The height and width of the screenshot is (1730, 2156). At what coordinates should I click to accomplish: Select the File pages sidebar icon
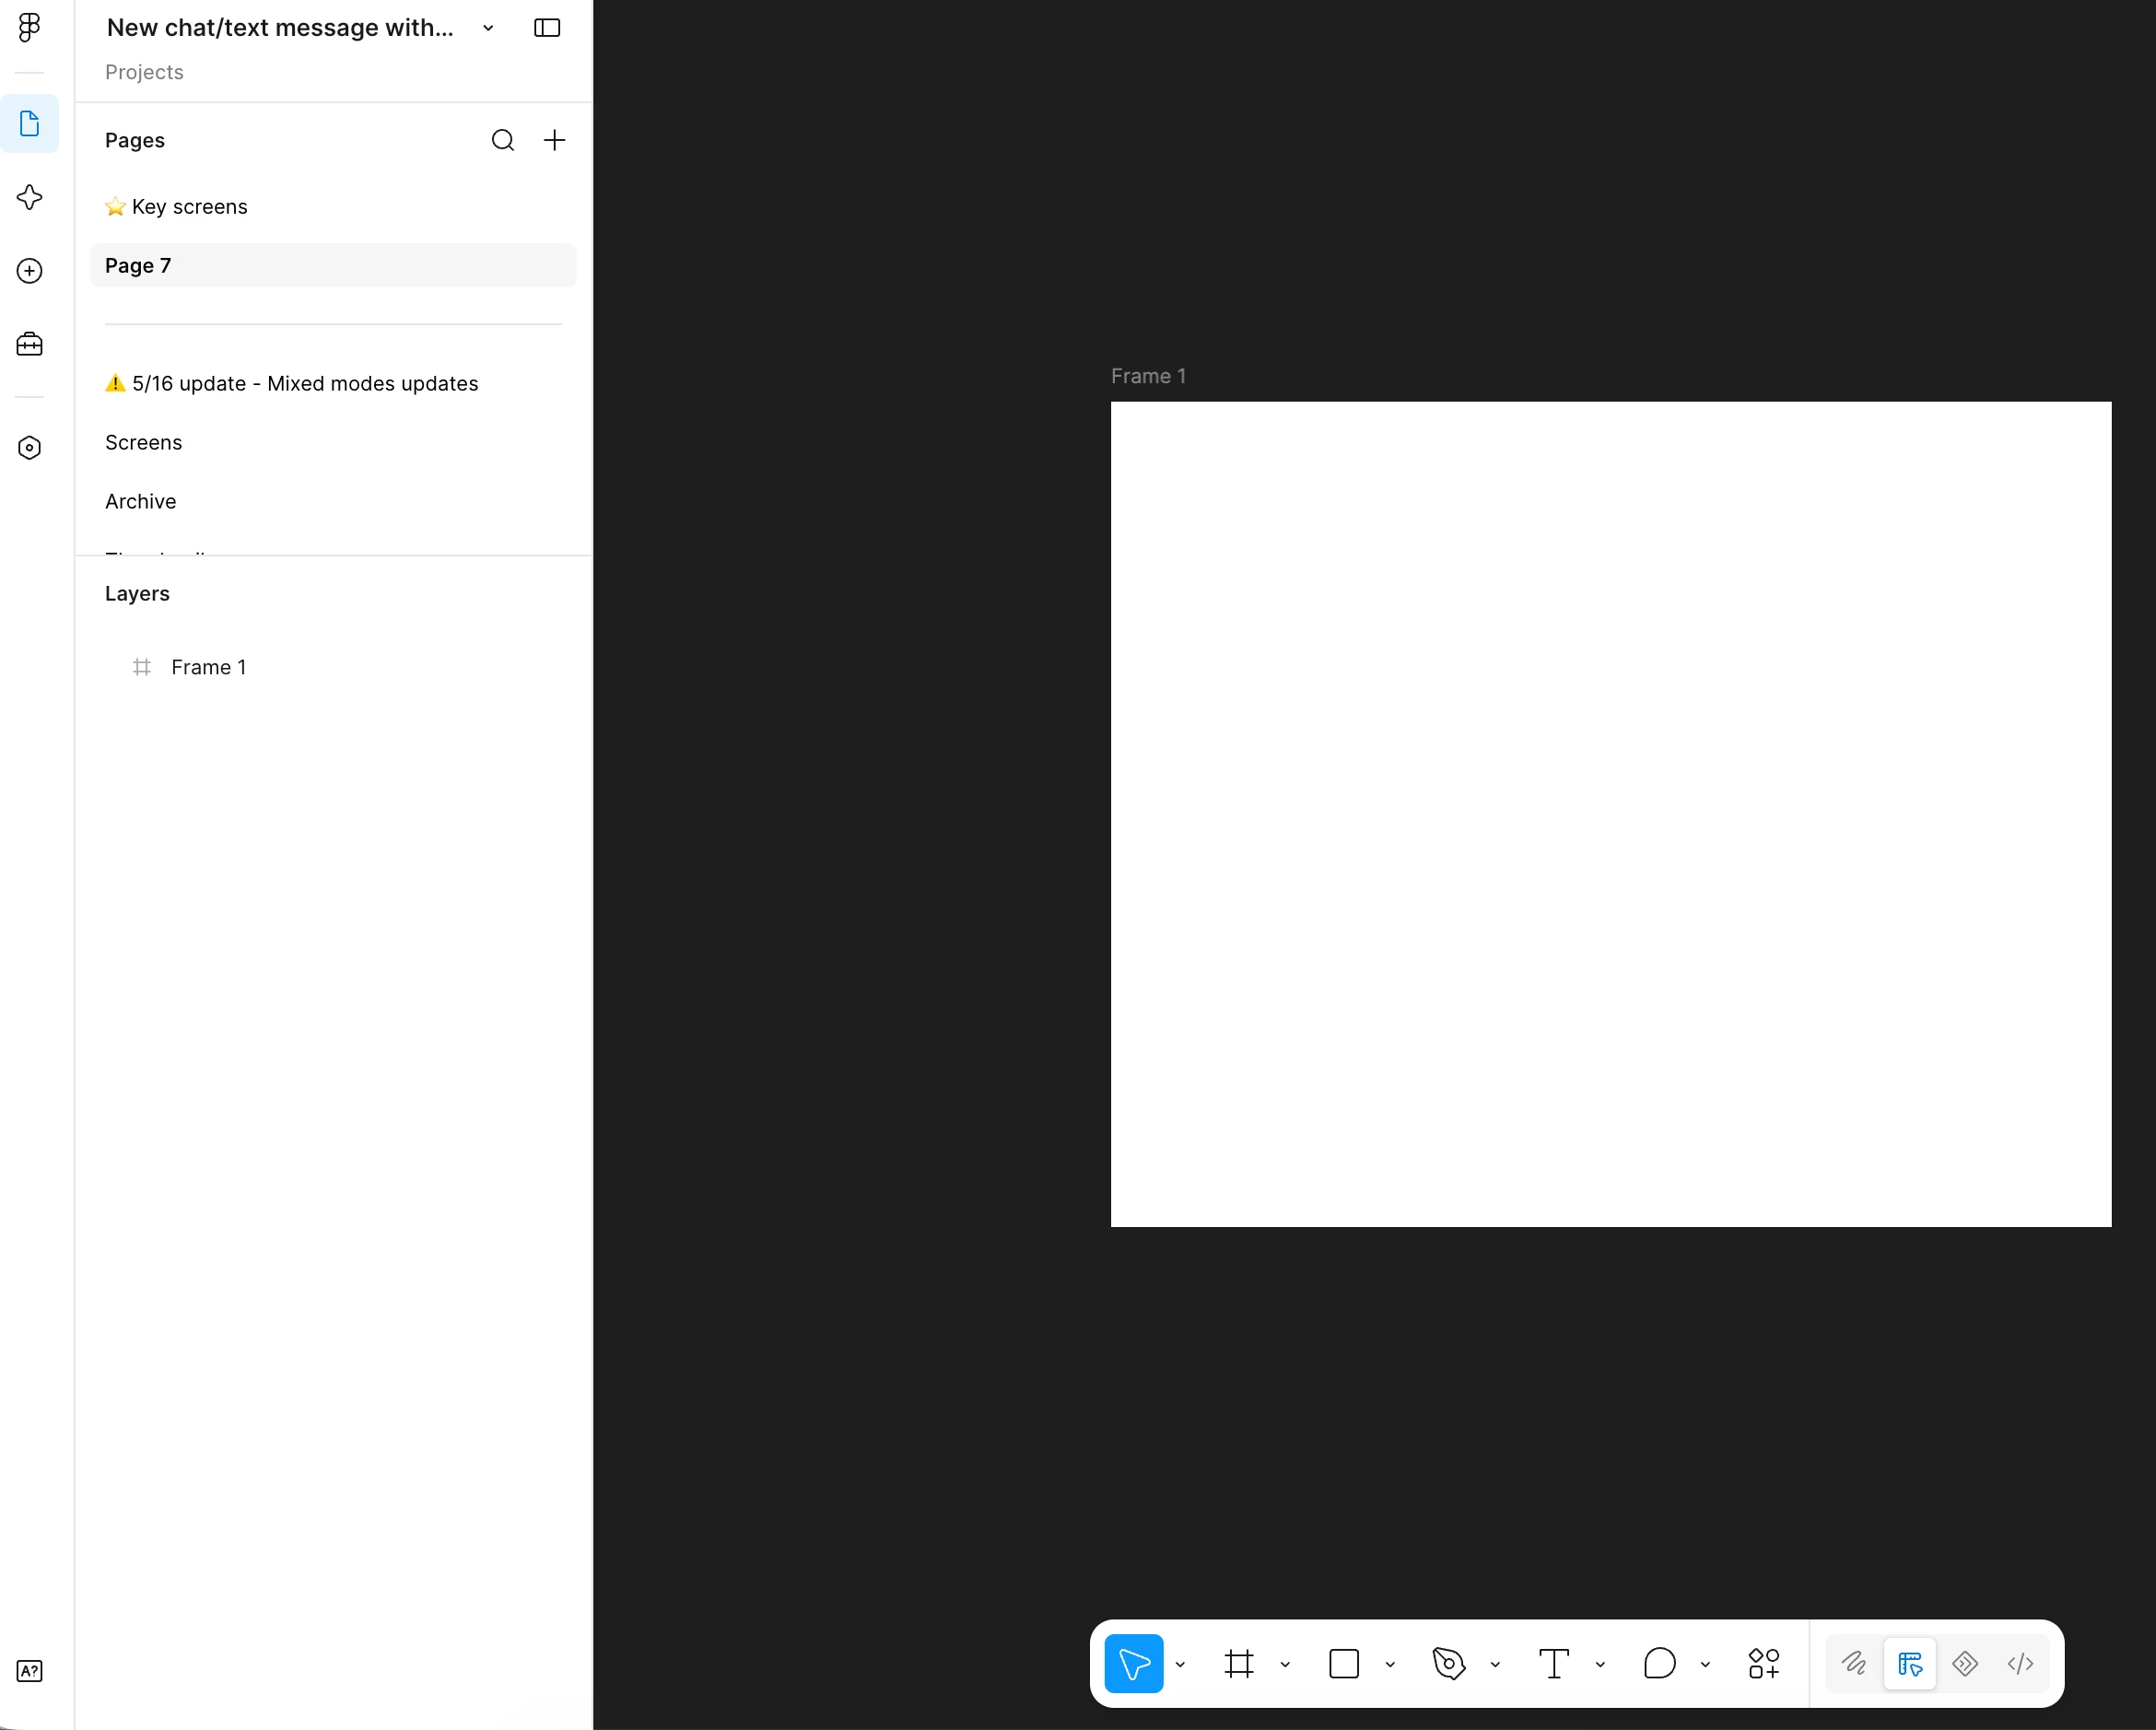[x=30, y=124]
